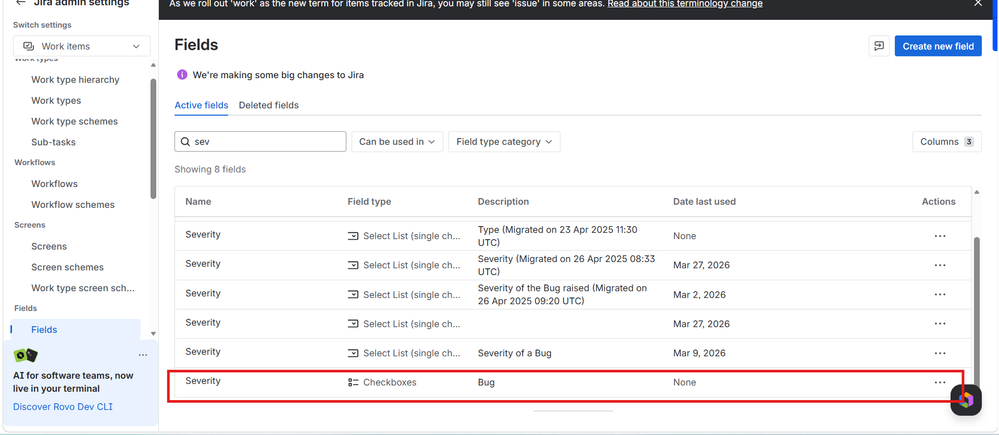
Task: Click the Name column header
Action: [198, 201]
